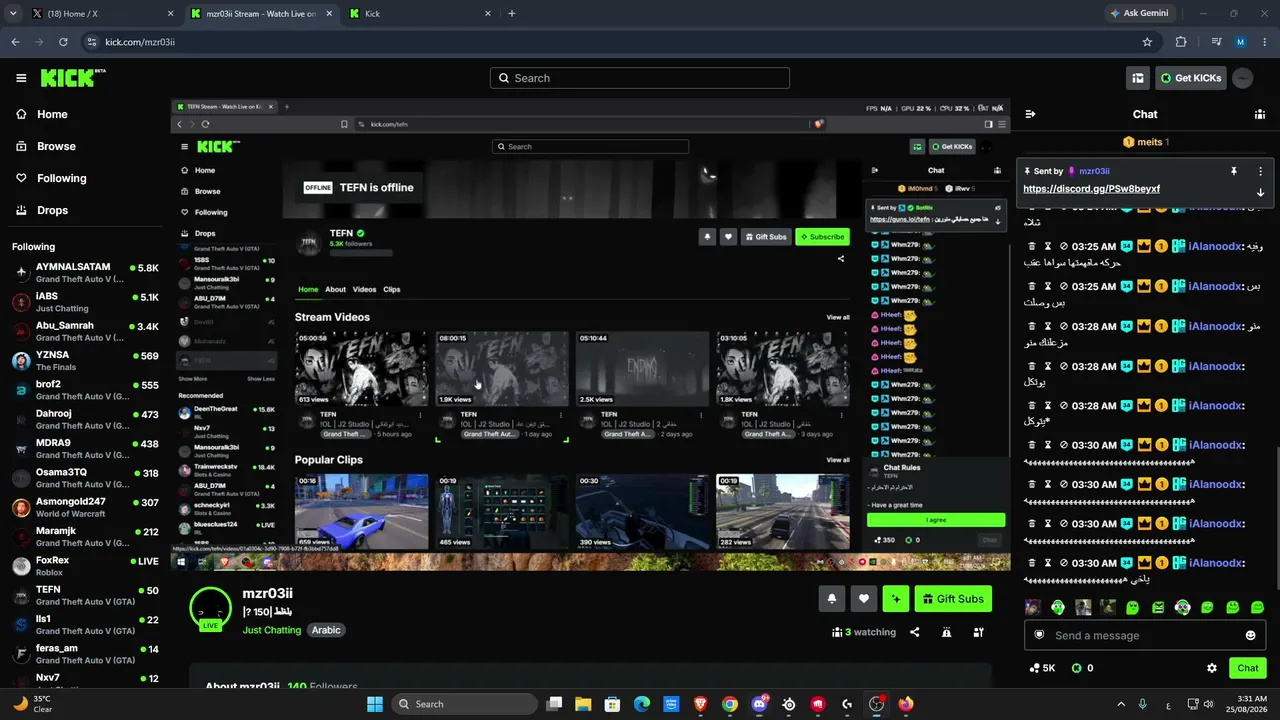Open chat settings gear

[x=1212, y=668]
